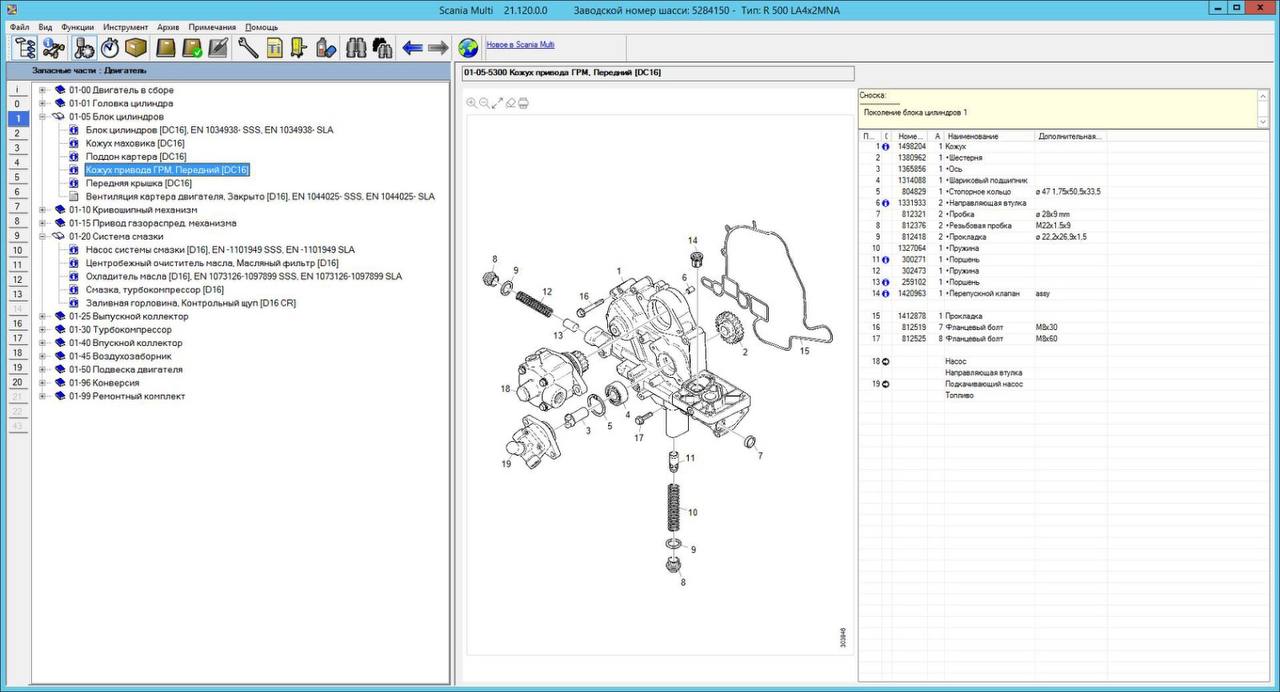Click the binoculars search toolbar icon
The image size is (1280, 692).
[355, 47]
